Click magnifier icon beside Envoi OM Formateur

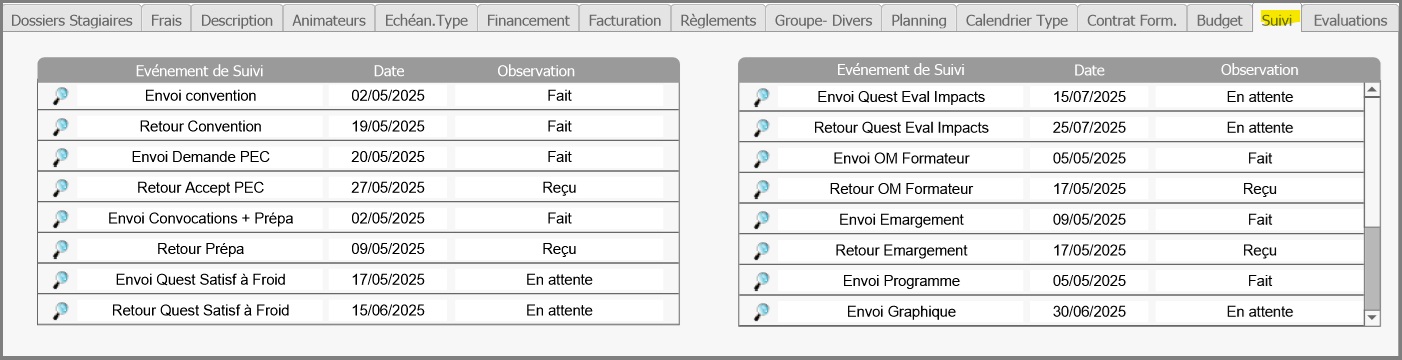[761, 159]
